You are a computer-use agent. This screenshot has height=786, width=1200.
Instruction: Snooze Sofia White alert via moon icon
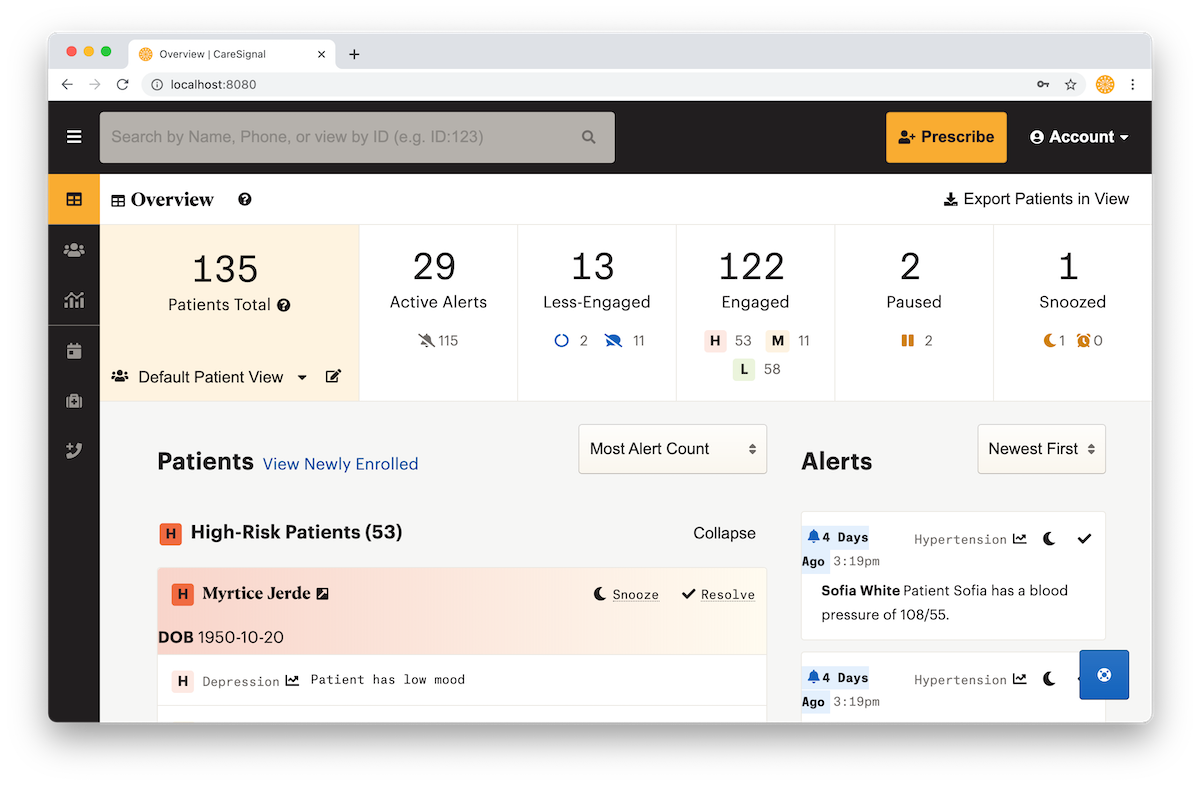1049,539
